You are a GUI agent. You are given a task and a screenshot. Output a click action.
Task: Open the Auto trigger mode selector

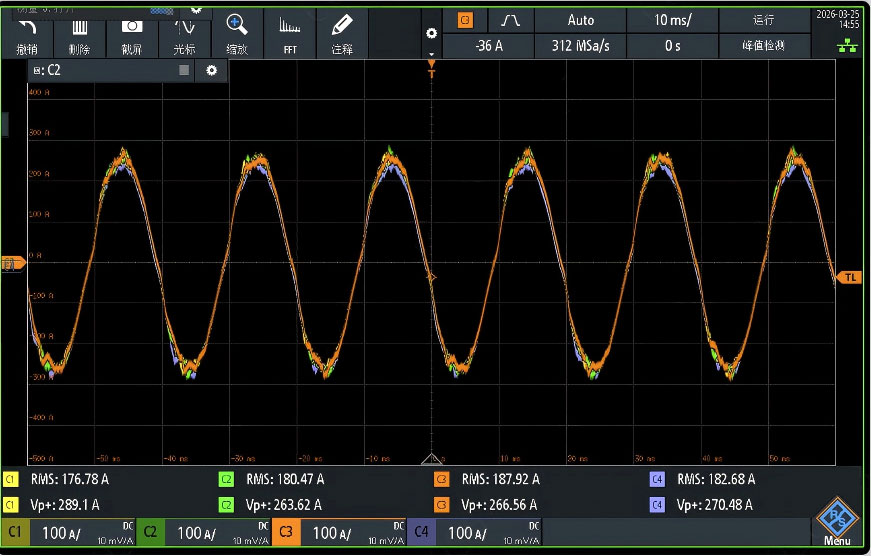(x=580, y=21)
